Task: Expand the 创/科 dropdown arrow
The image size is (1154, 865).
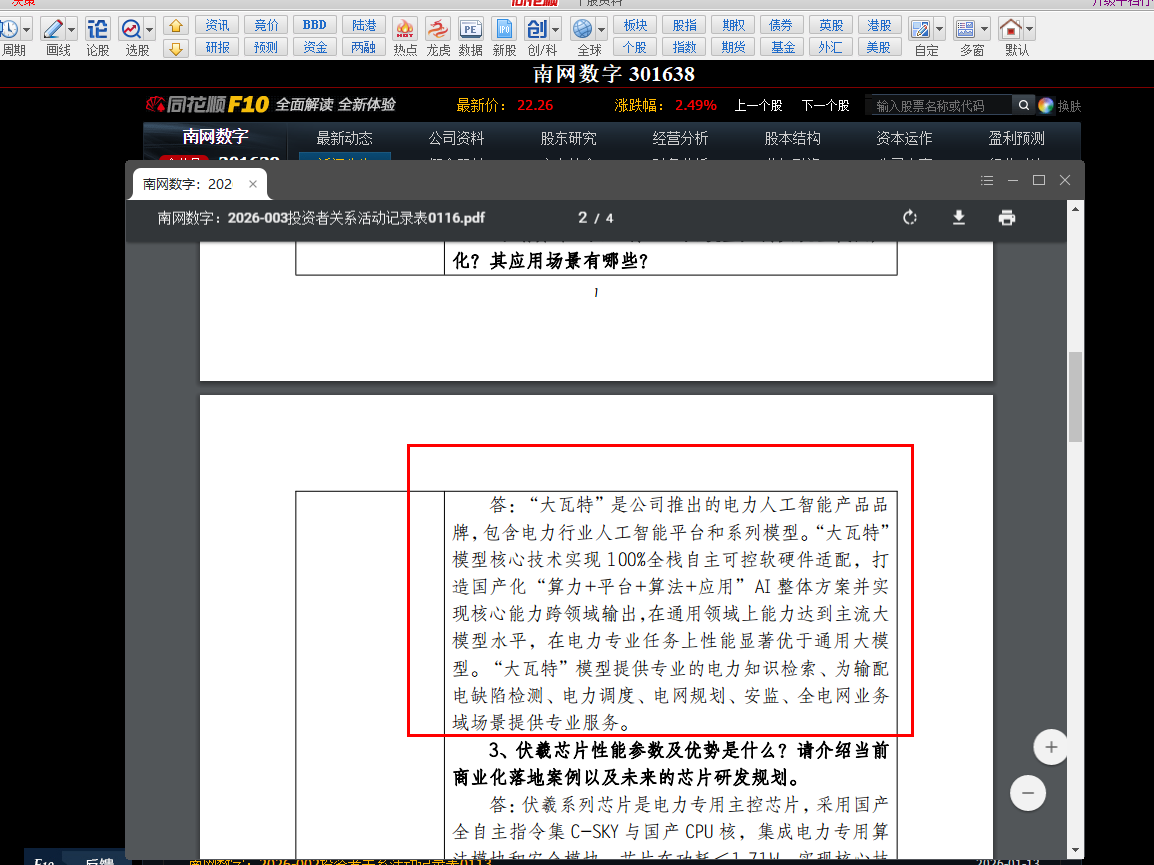Action: click(x=556, y=30)
